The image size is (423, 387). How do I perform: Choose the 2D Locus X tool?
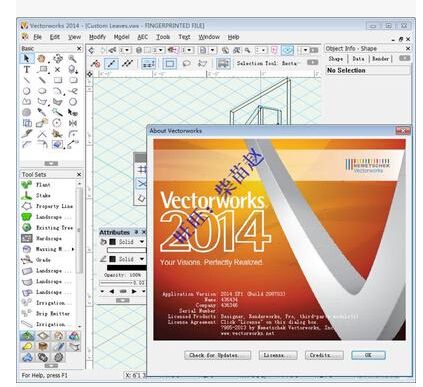point(58,69)
